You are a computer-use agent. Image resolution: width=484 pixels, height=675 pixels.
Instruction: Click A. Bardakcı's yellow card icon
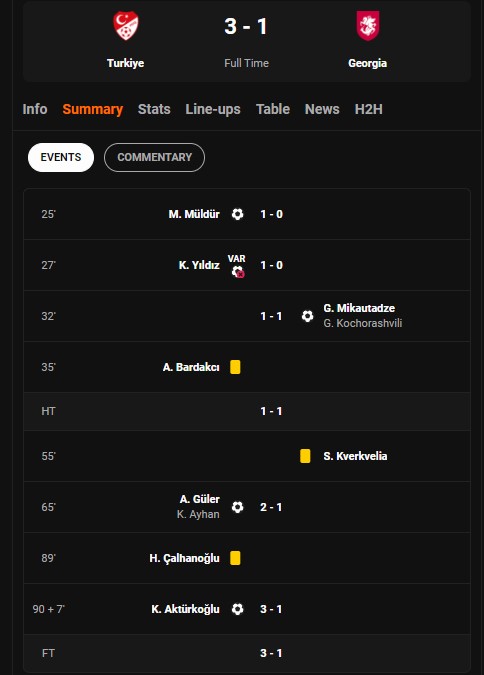click(235, 367)
